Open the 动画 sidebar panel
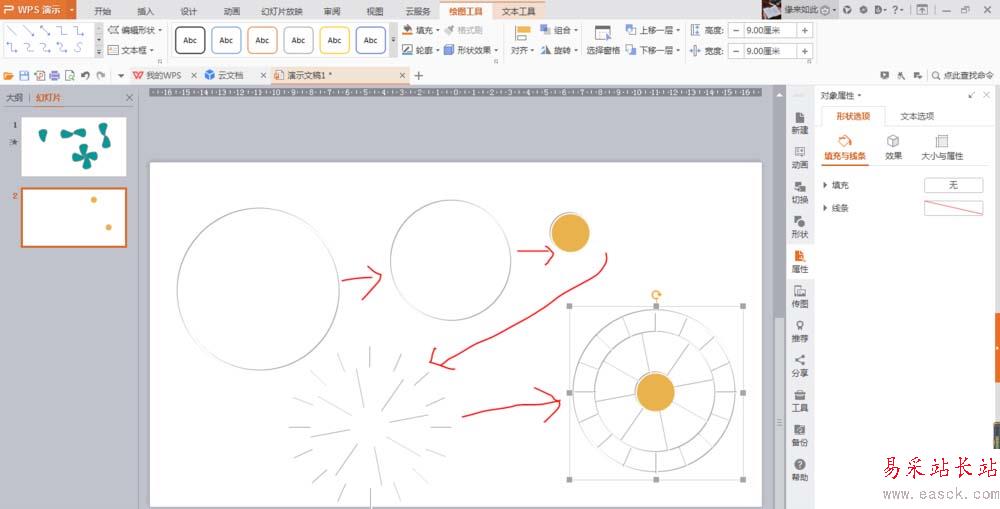This screenshot has height=509, width=1000. [800, 158]
